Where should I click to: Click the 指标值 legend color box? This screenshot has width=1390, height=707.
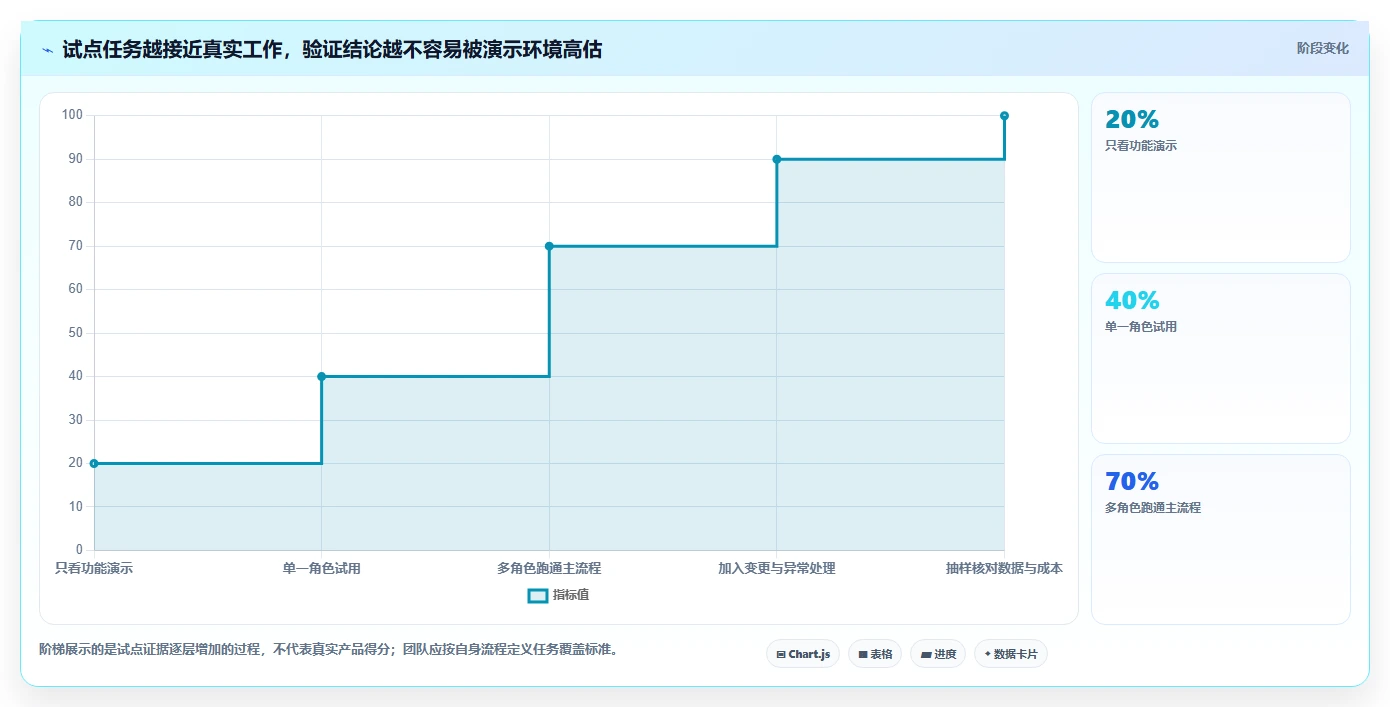[x=537, y=595]
